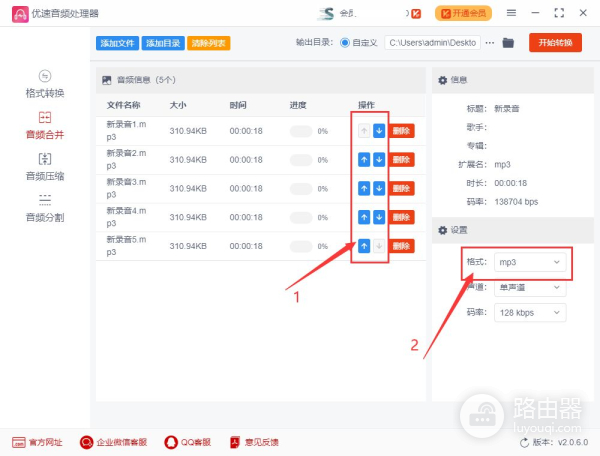This screenshot has width=600, height=456.
Task: Click the 清除列表 clear list button
Action: 209,43
